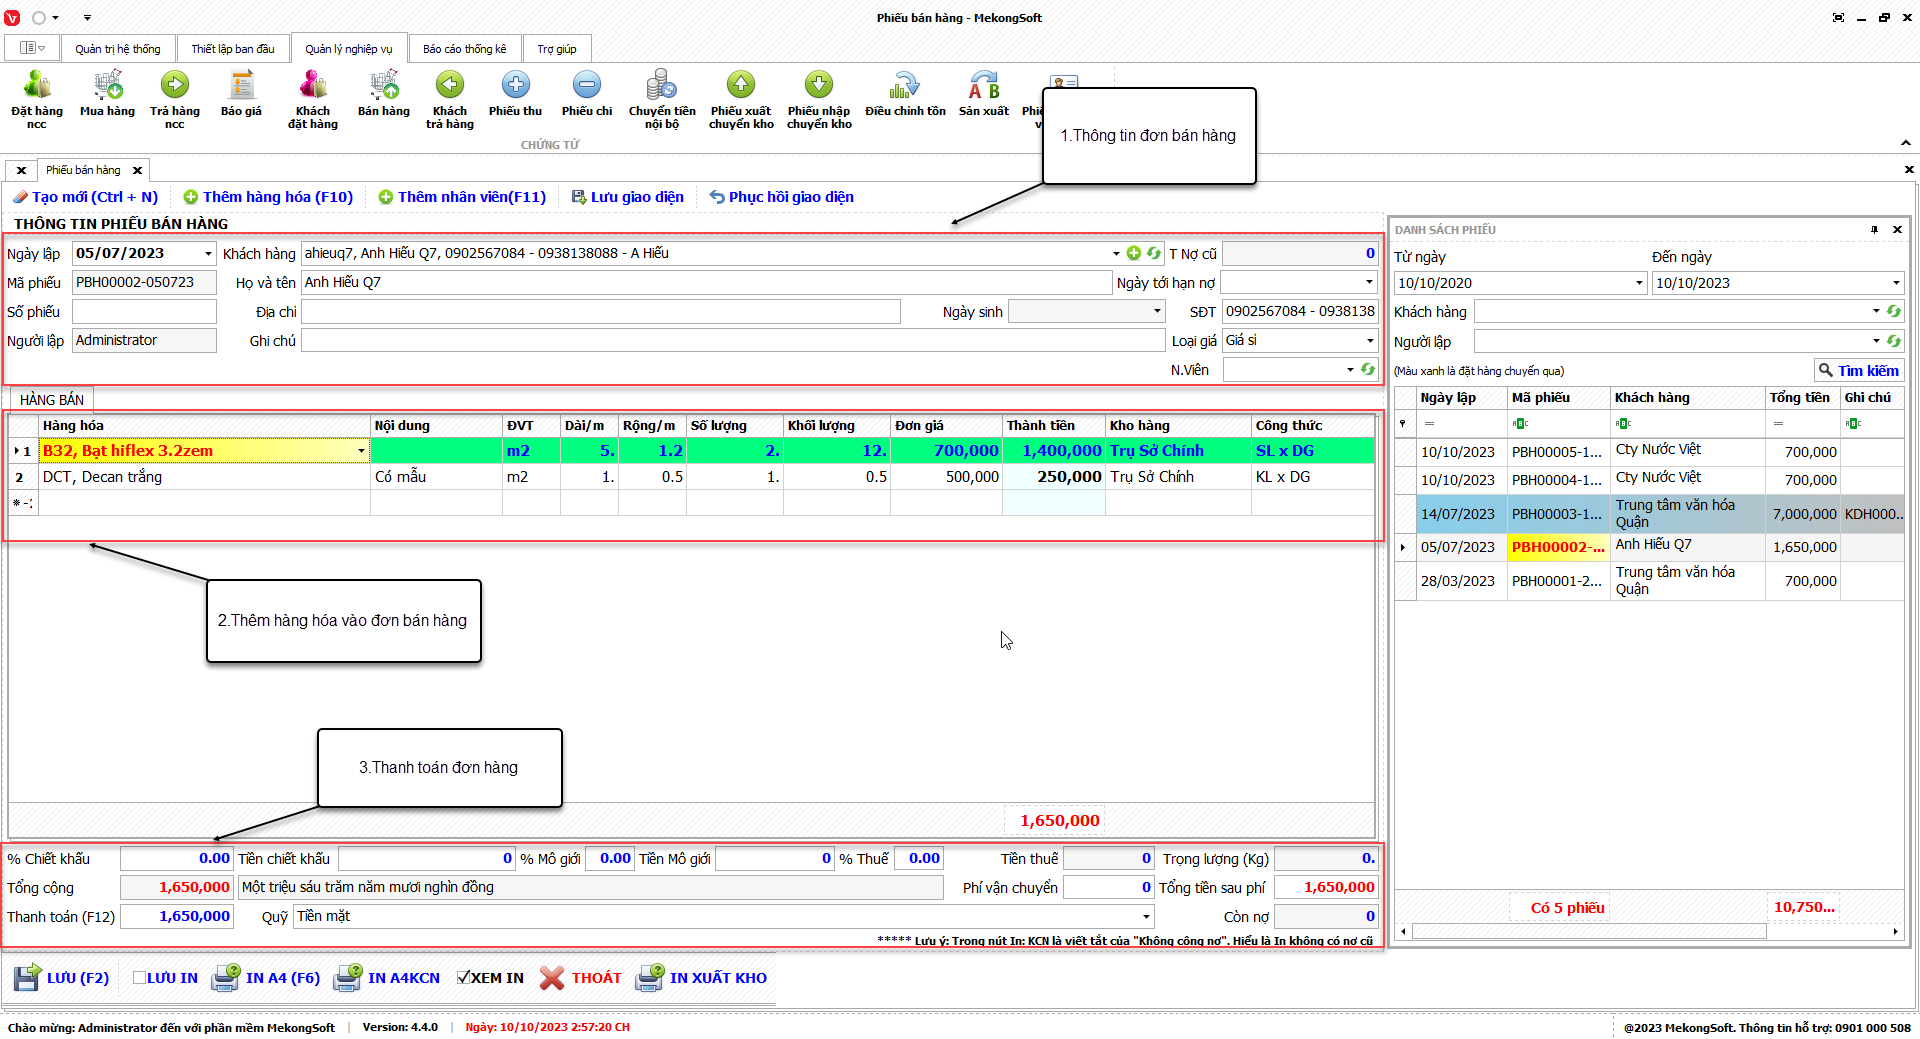Open the Mua hàng purchase icon
The image size is (1920, 1039).
click(x=107, y=95)
